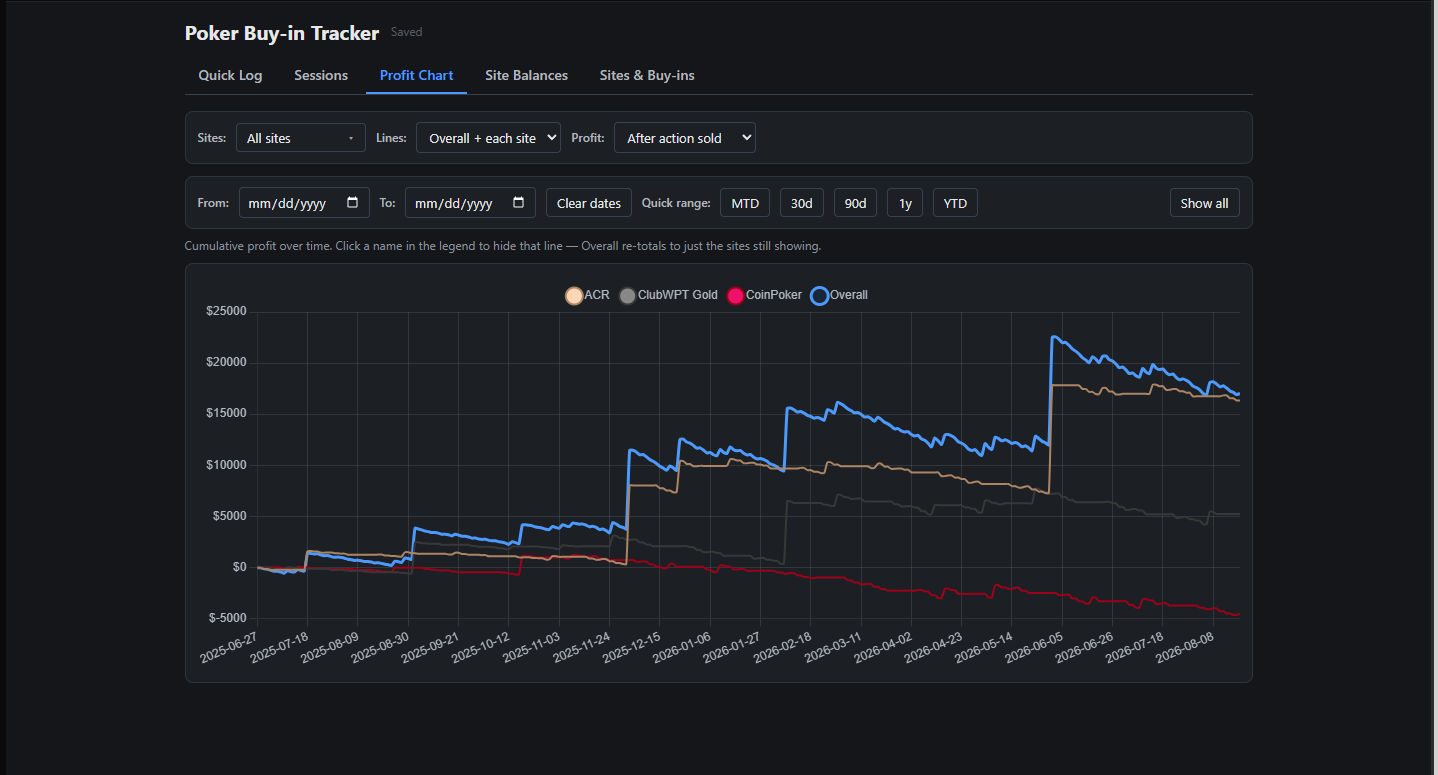Click the Saved status text

pyautogui.click(x=406, y=32)
